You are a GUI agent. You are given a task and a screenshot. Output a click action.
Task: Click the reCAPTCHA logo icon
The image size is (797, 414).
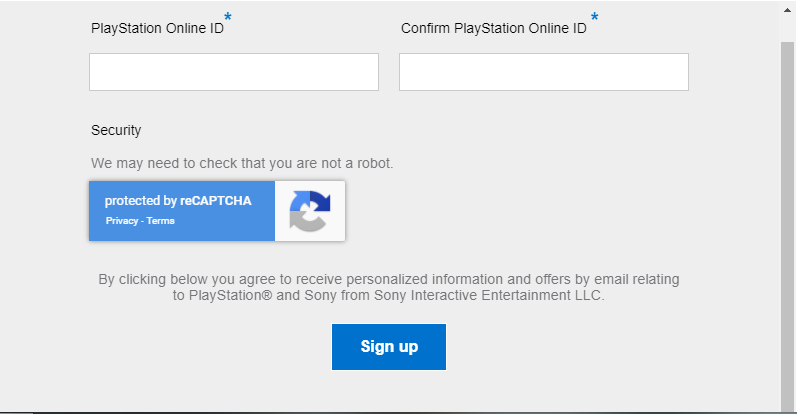click(309, 211)
